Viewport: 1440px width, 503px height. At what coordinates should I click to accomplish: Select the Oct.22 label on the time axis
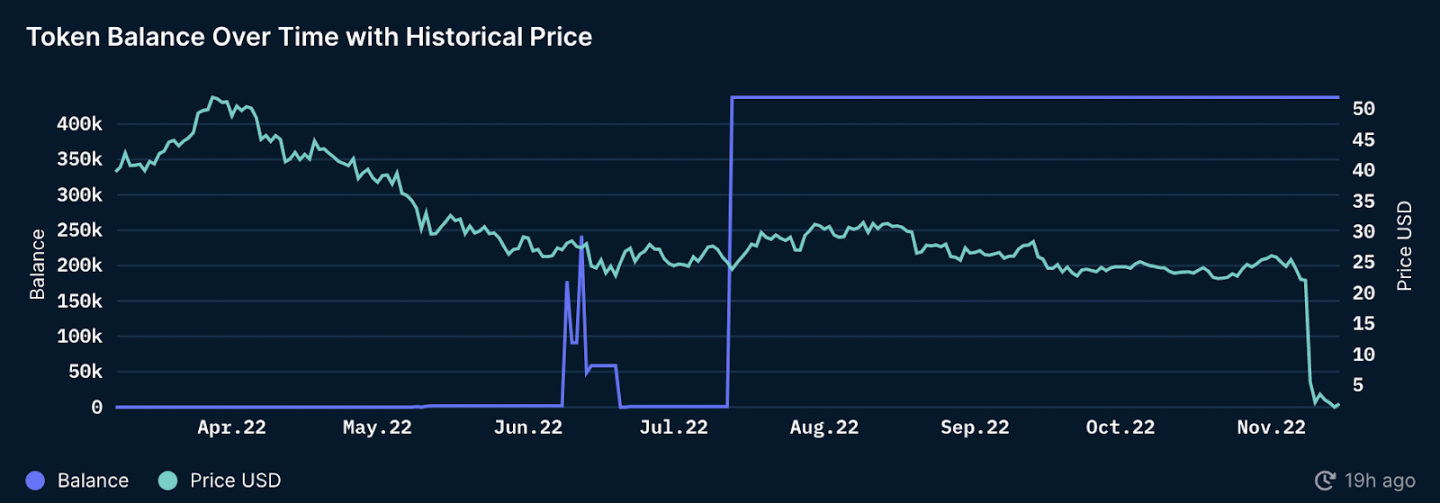1120,428
